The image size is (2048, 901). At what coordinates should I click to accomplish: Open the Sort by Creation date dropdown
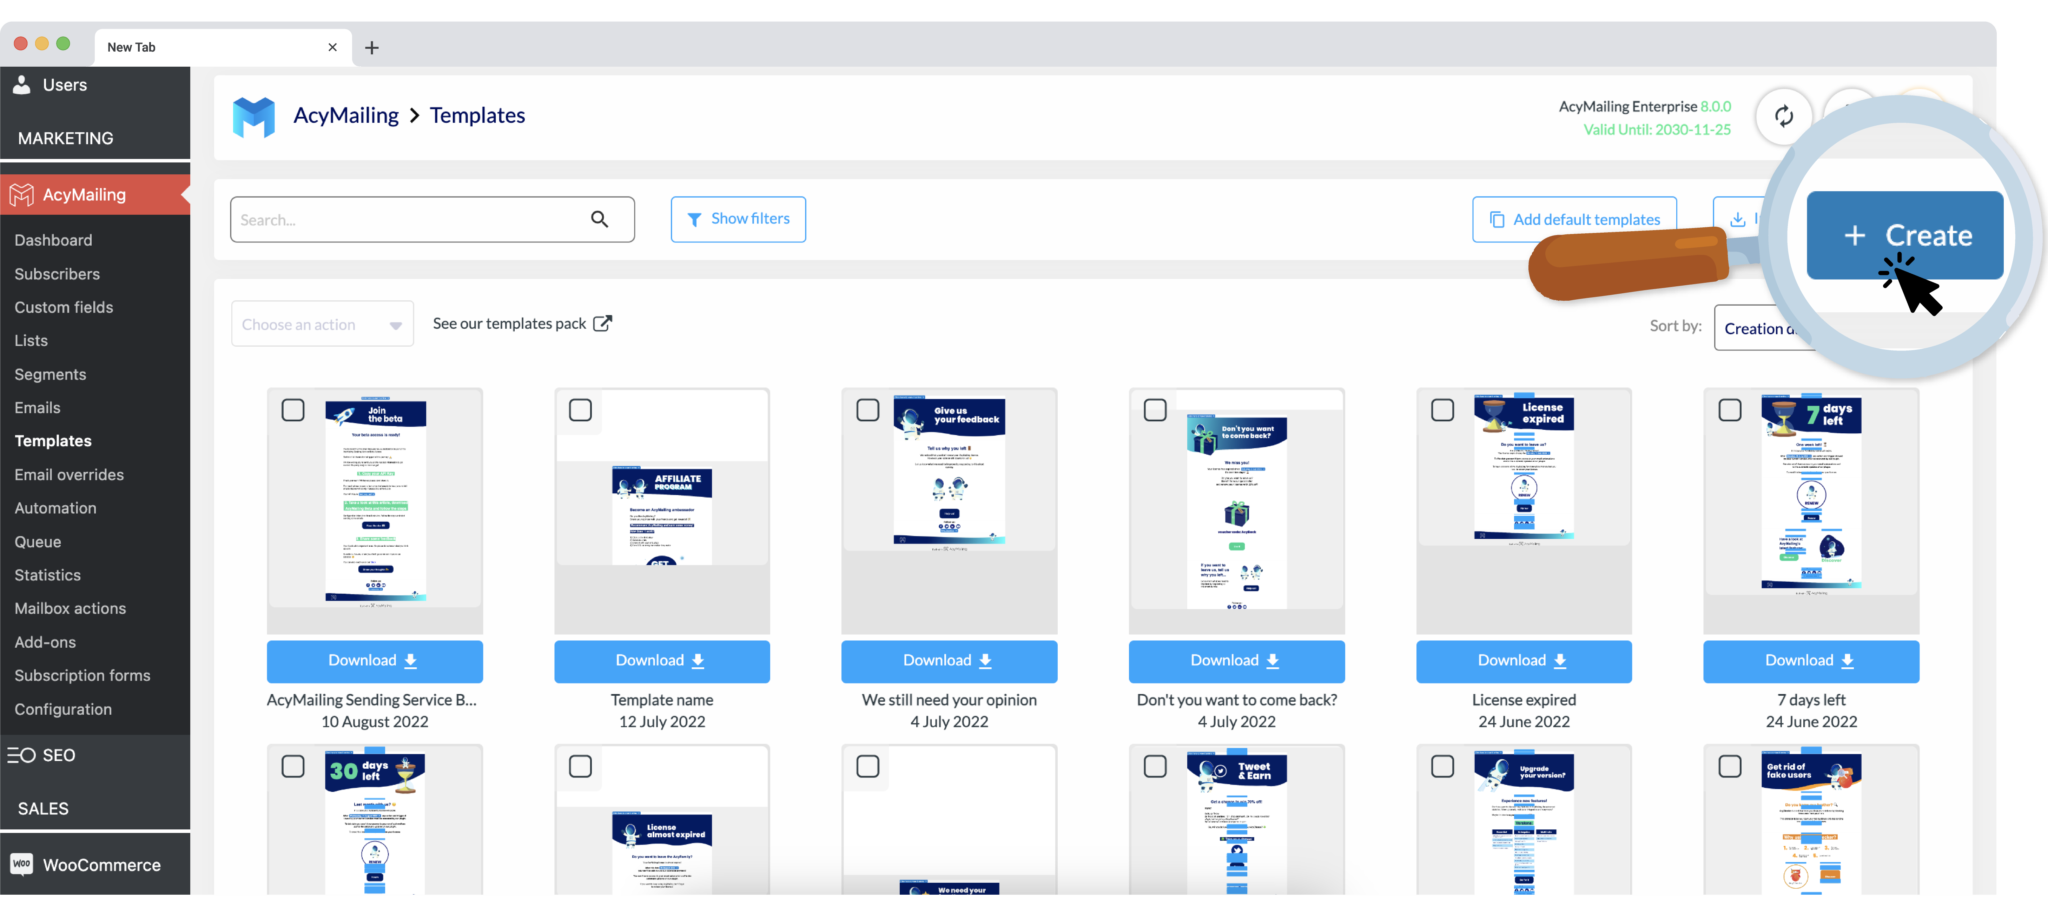click(1765, 328)
